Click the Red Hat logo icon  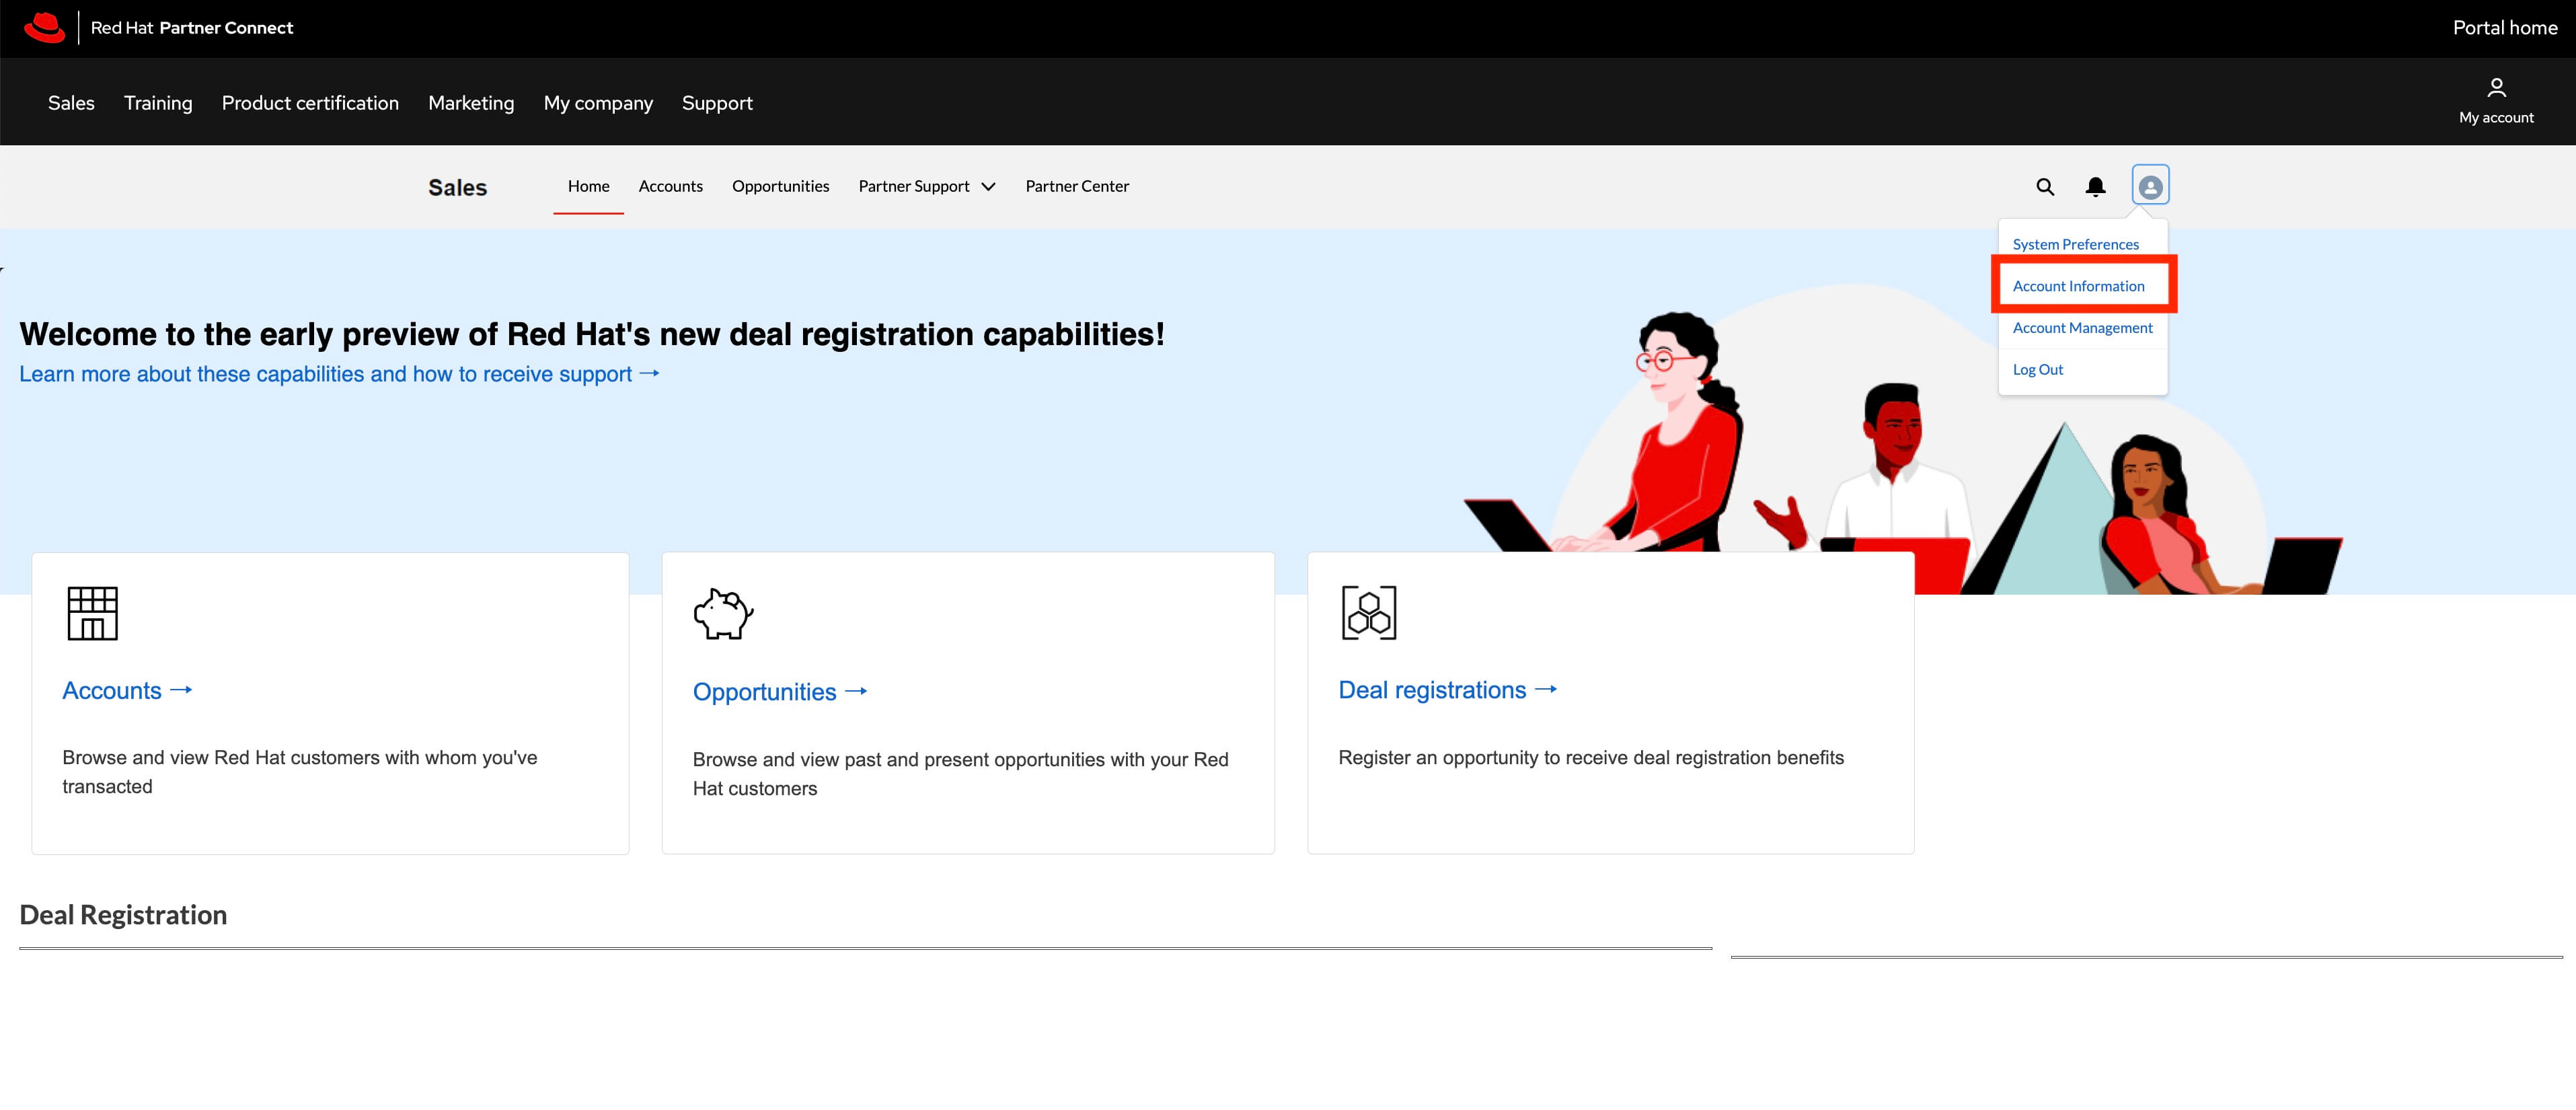[44, 28]
